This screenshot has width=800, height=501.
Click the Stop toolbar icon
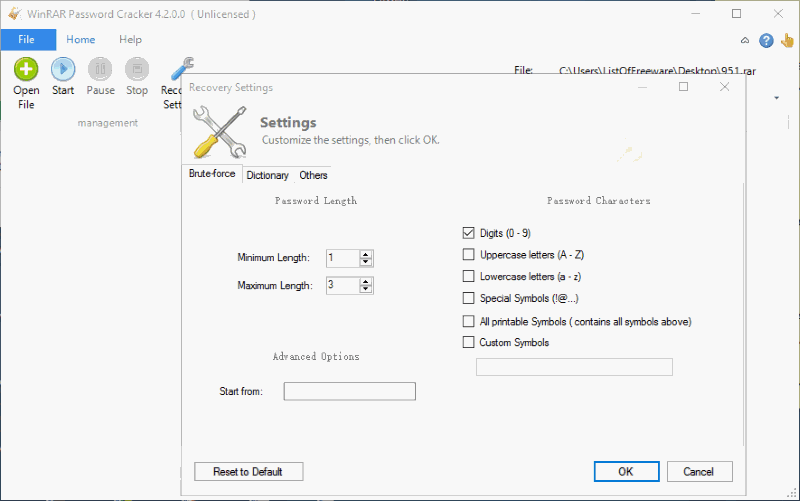pyautogui.click(x=137, y=69)
